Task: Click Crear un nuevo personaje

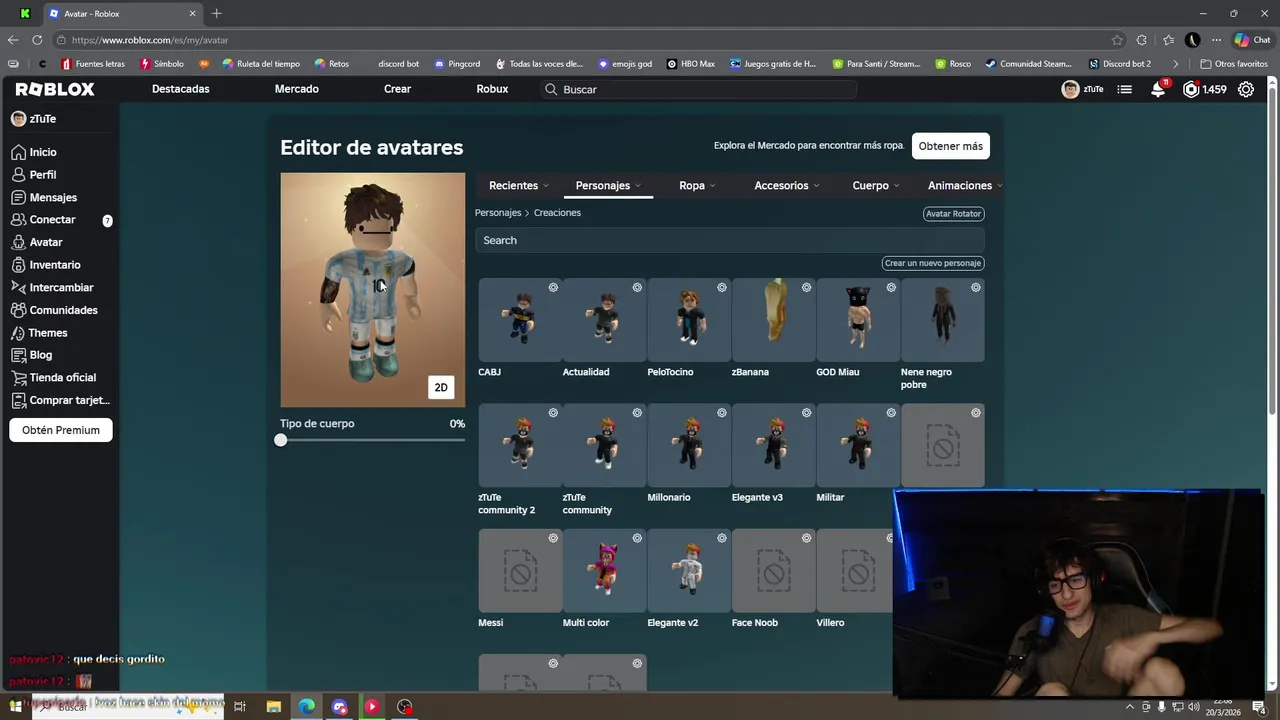Action: point(933,263)
